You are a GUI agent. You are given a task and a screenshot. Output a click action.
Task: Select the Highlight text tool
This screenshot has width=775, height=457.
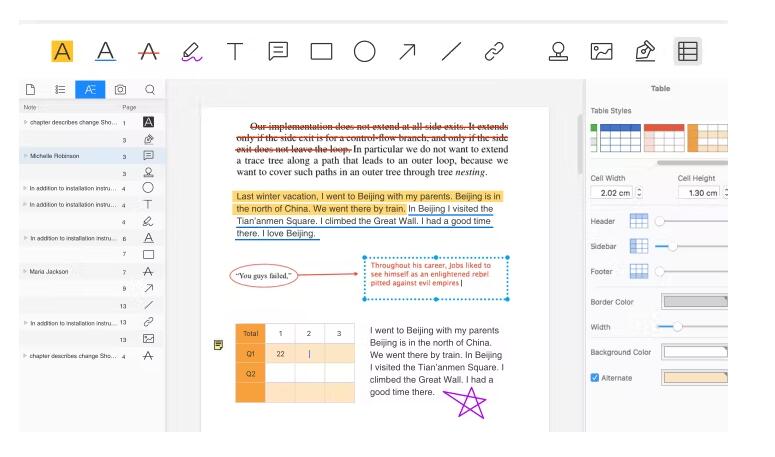(x=62, y=51)
